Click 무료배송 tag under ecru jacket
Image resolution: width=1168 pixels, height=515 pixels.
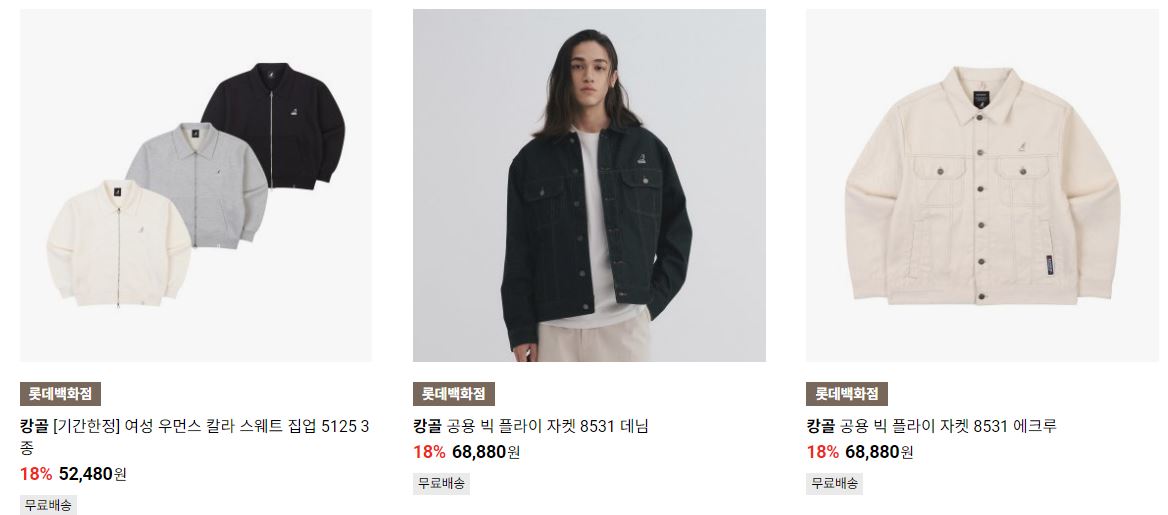coord(835,484)
